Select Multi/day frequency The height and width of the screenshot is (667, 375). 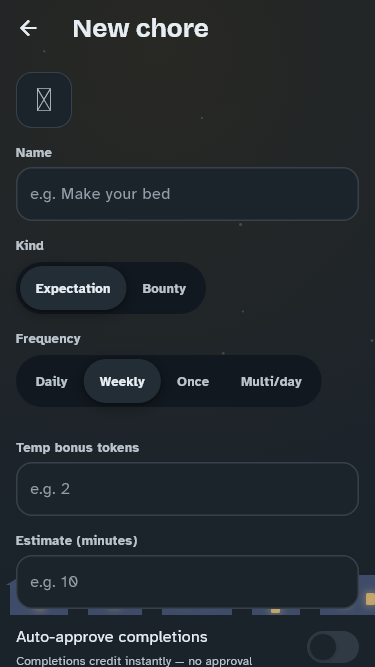[271, 382]
